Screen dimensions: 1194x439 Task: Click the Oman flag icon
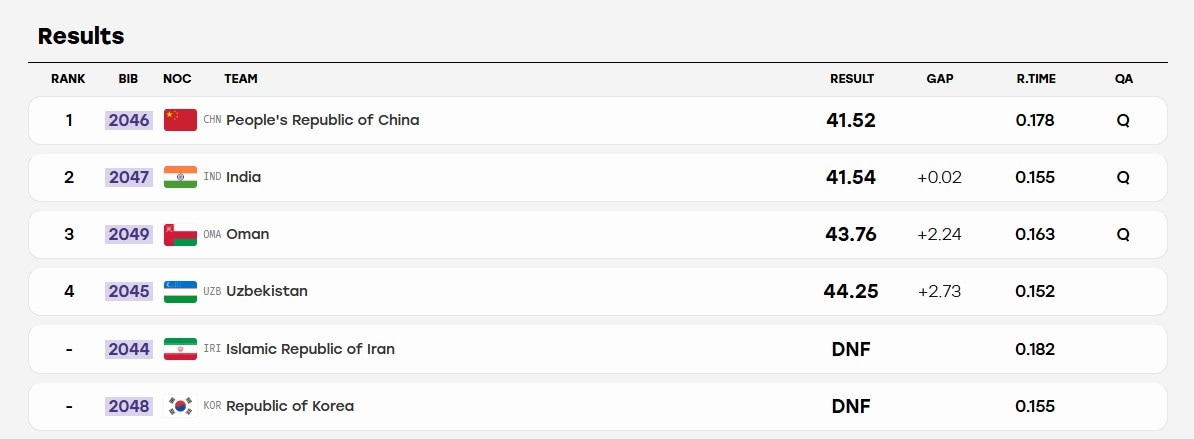point(180,234)
